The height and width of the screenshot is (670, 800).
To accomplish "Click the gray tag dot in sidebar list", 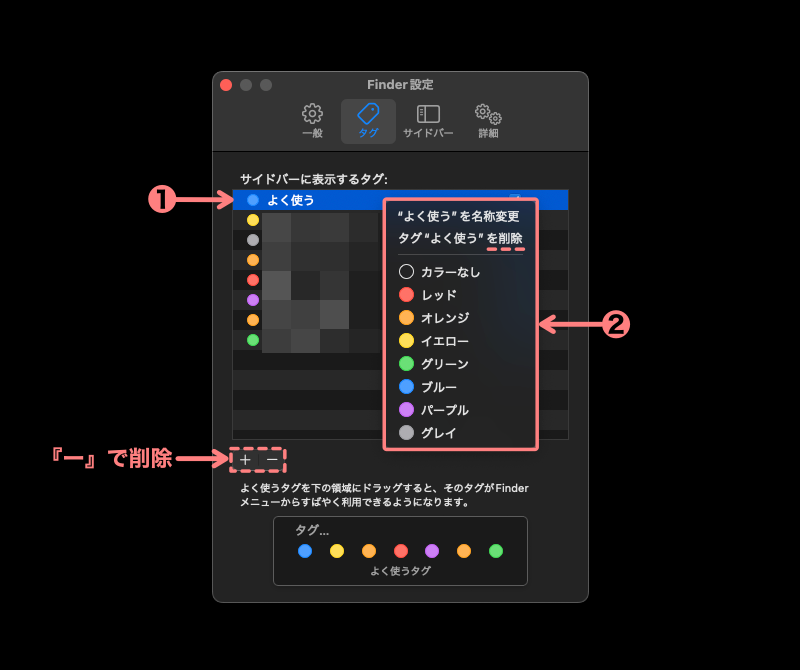I will (253, 240).
